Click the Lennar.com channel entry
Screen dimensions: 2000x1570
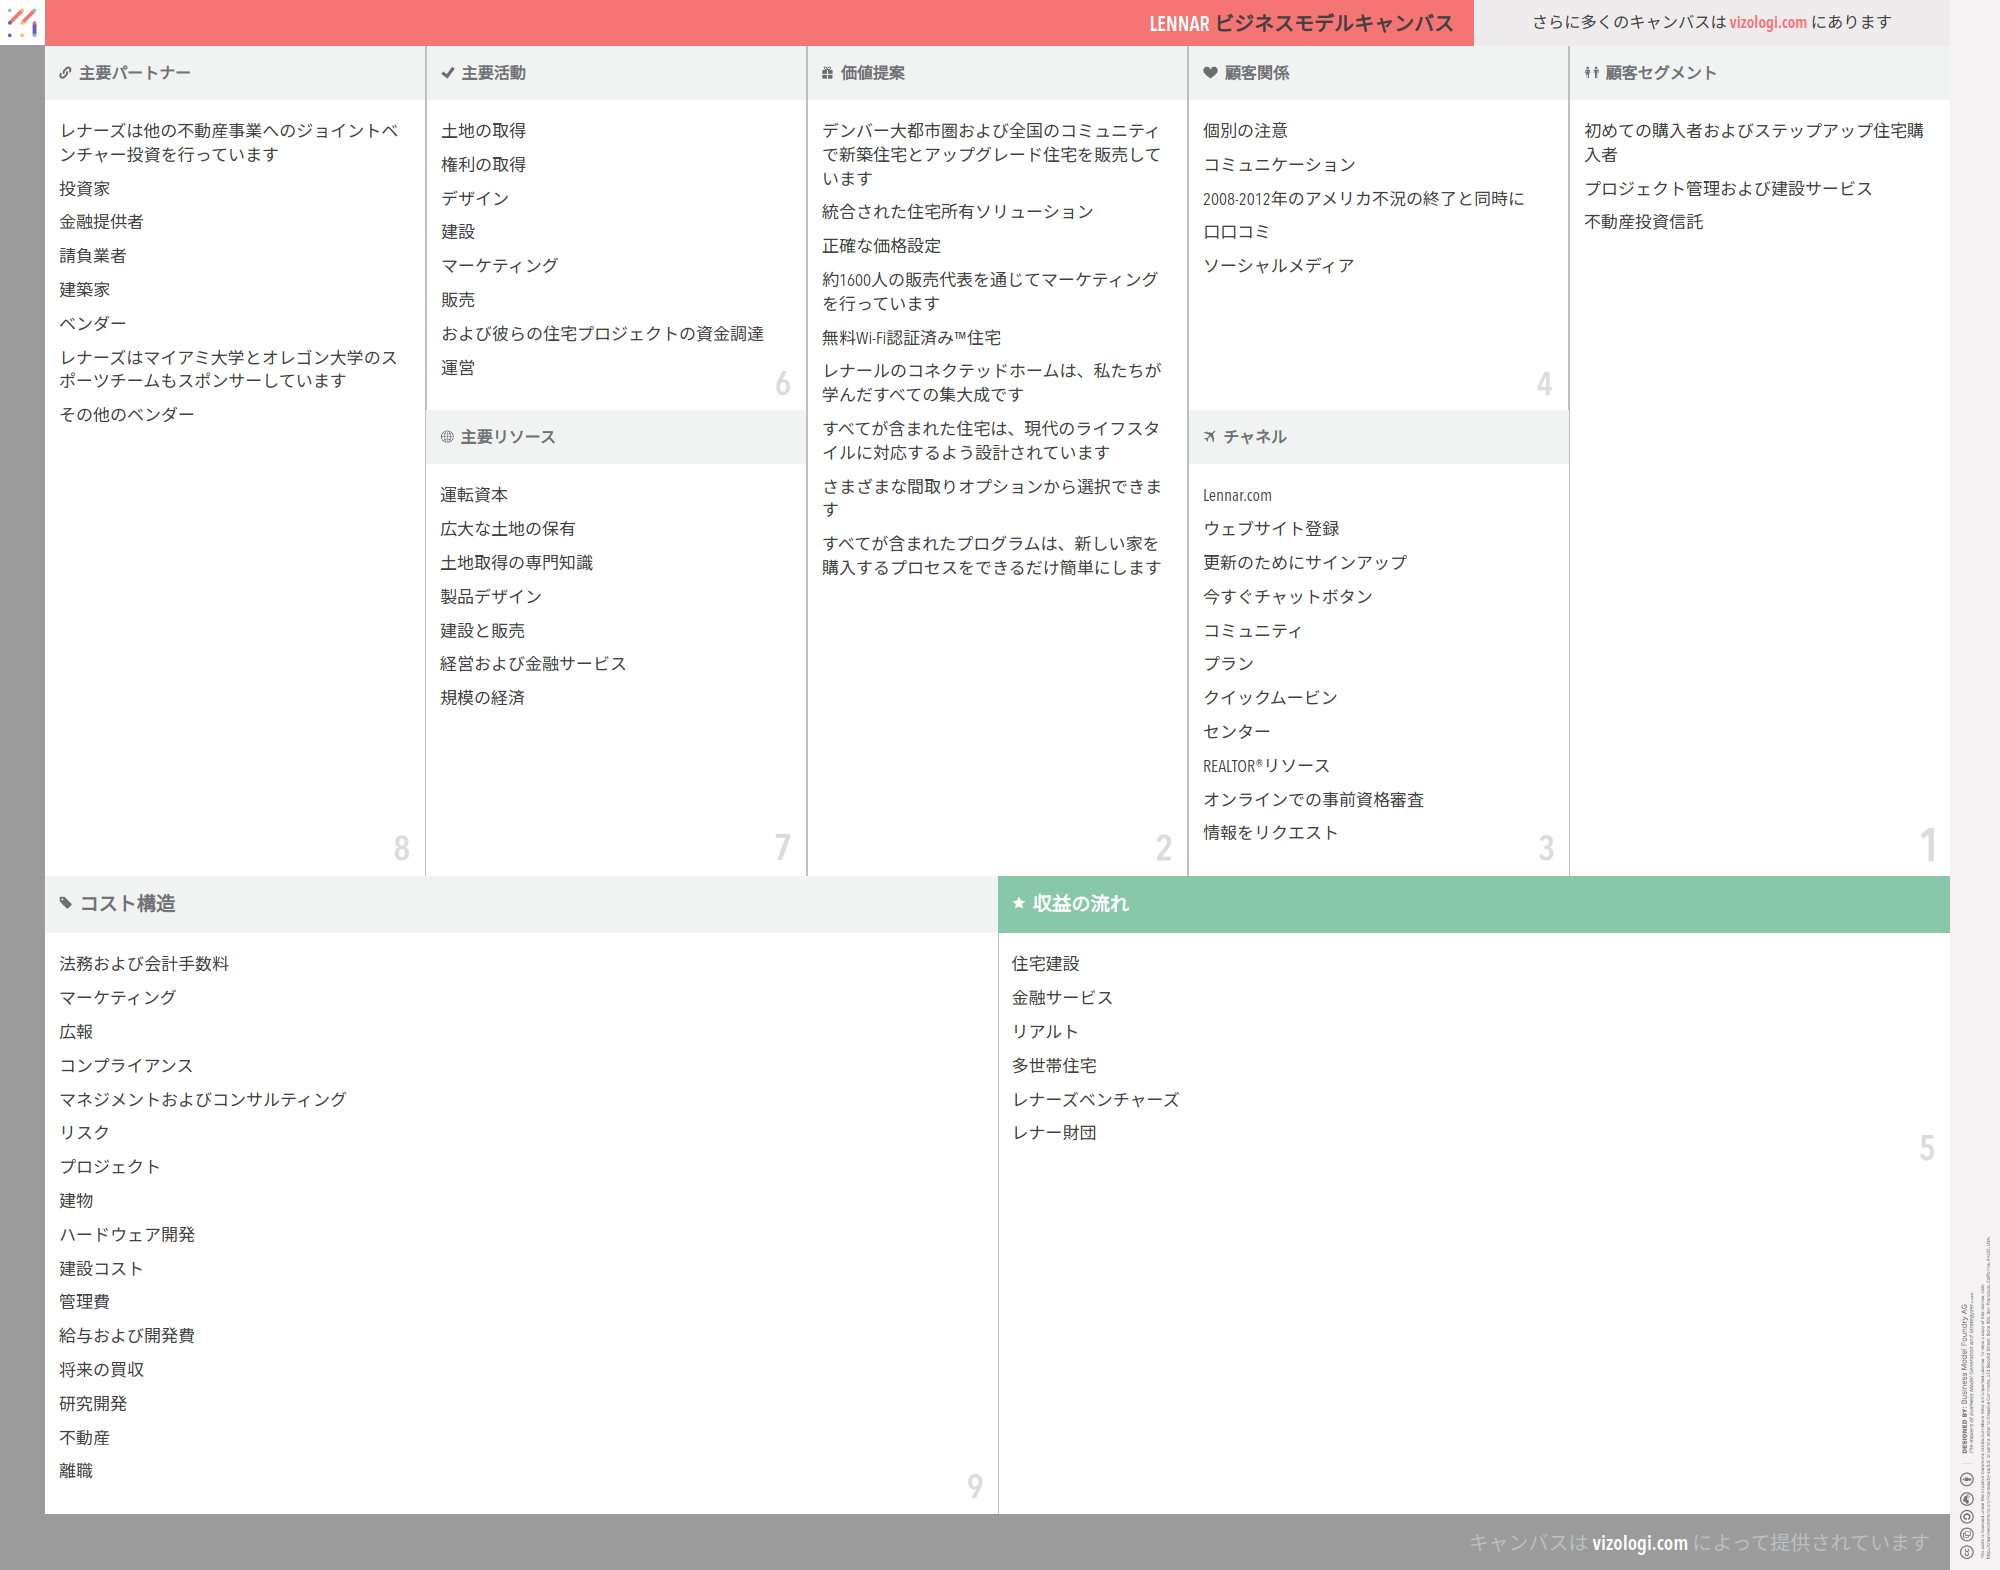1237,495
